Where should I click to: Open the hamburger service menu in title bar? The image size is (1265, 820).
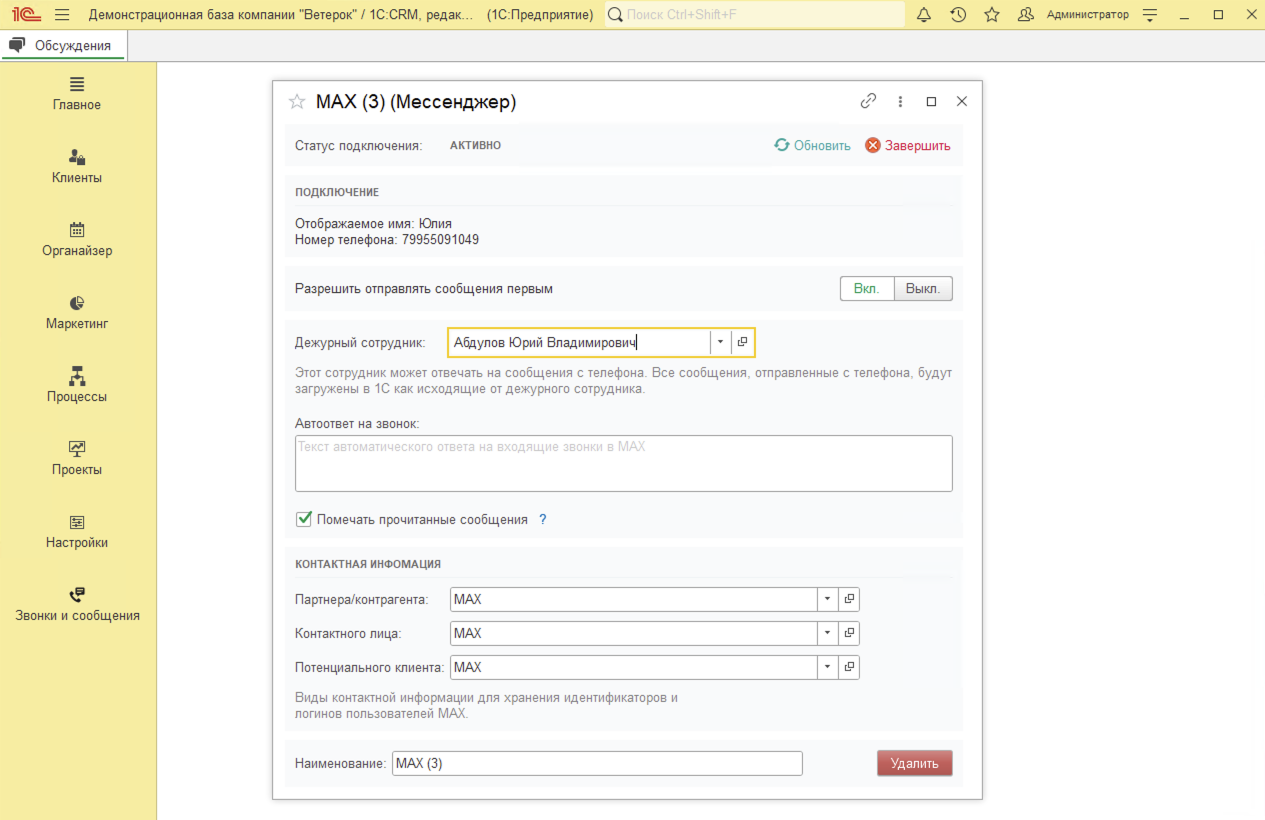tap(62, 15)
